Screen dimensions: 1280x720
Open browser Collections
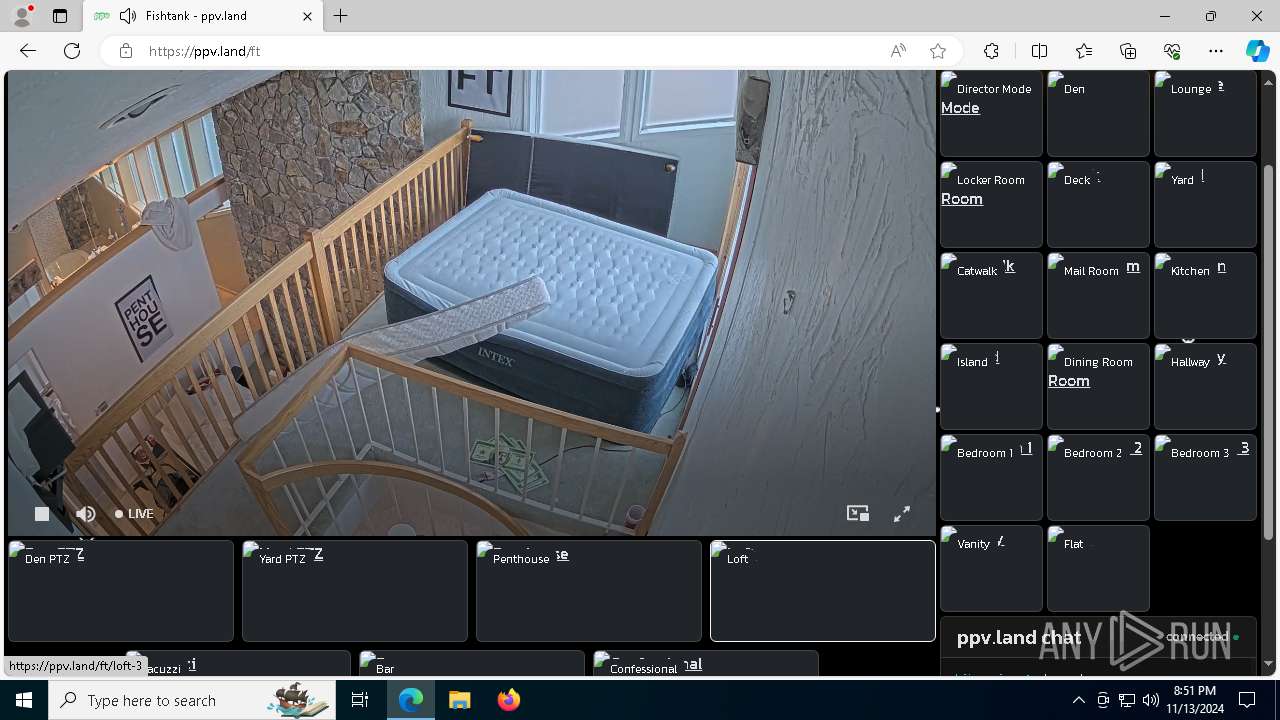click(1128, 51)
